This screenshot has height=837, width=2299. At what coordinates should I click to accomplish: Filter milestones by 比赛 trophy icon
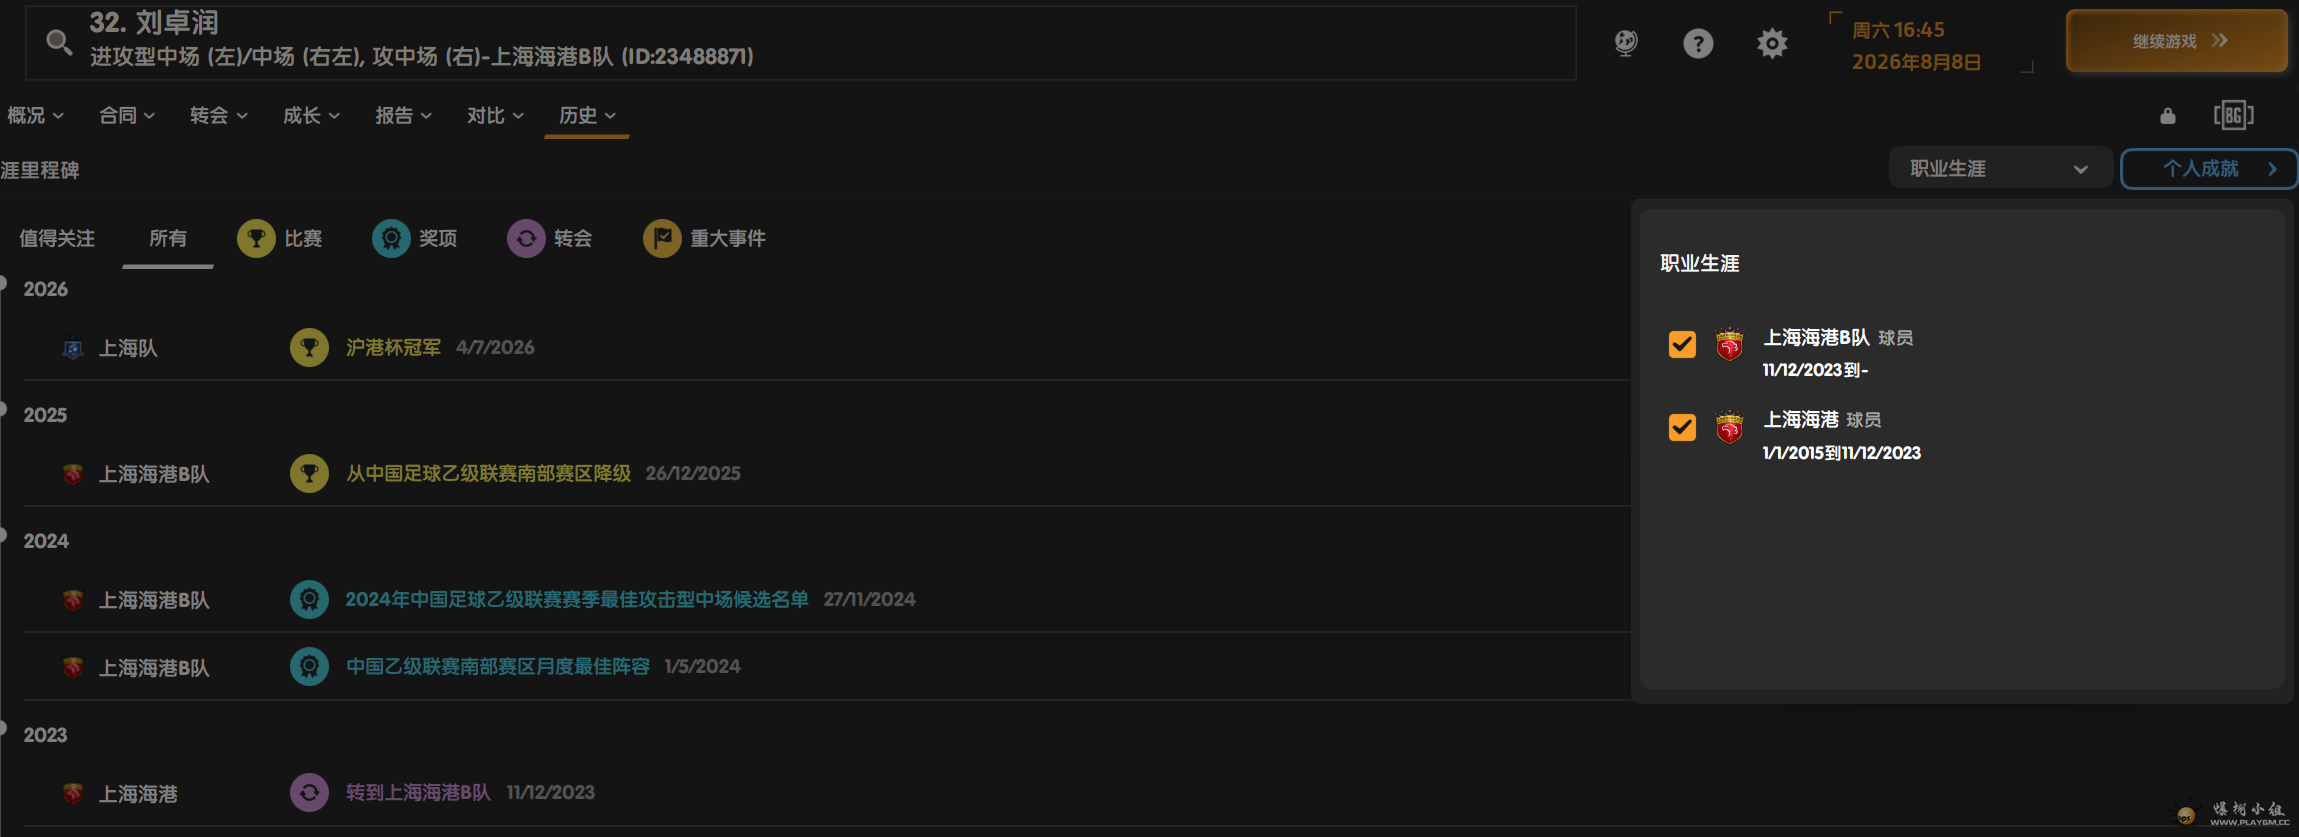click(256, 239)
